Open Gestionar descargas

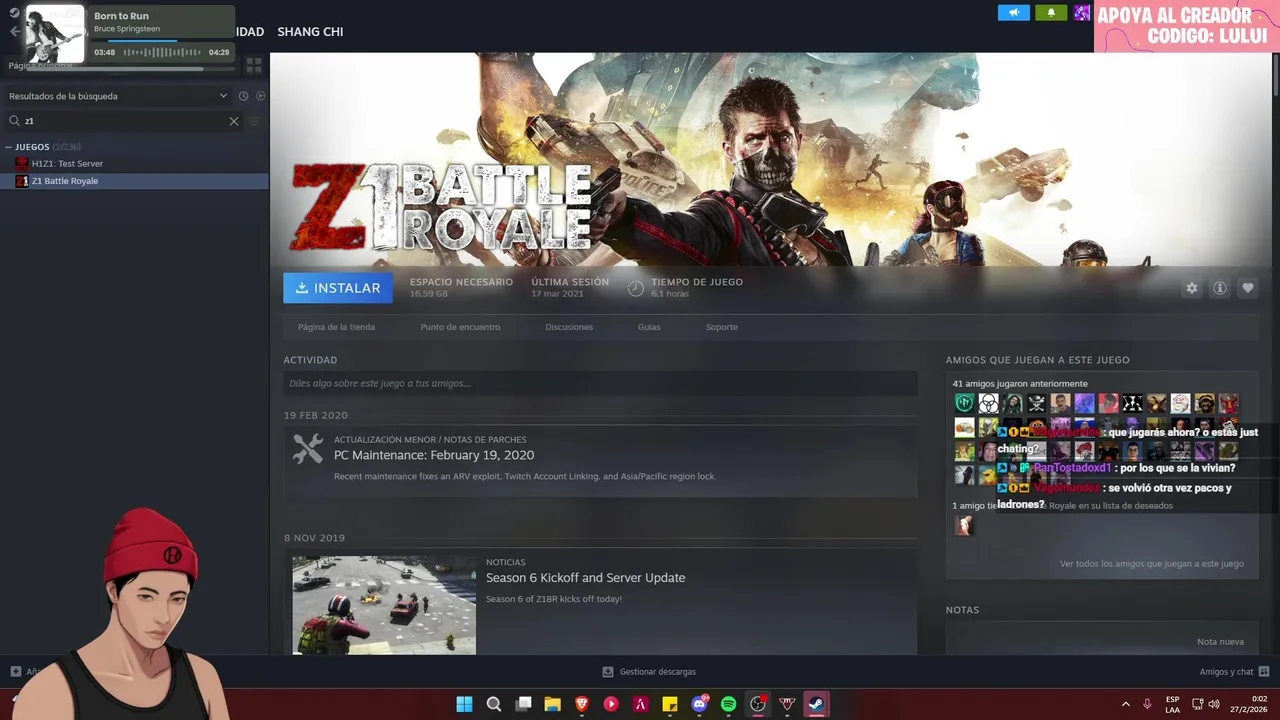tap(649, 672)
